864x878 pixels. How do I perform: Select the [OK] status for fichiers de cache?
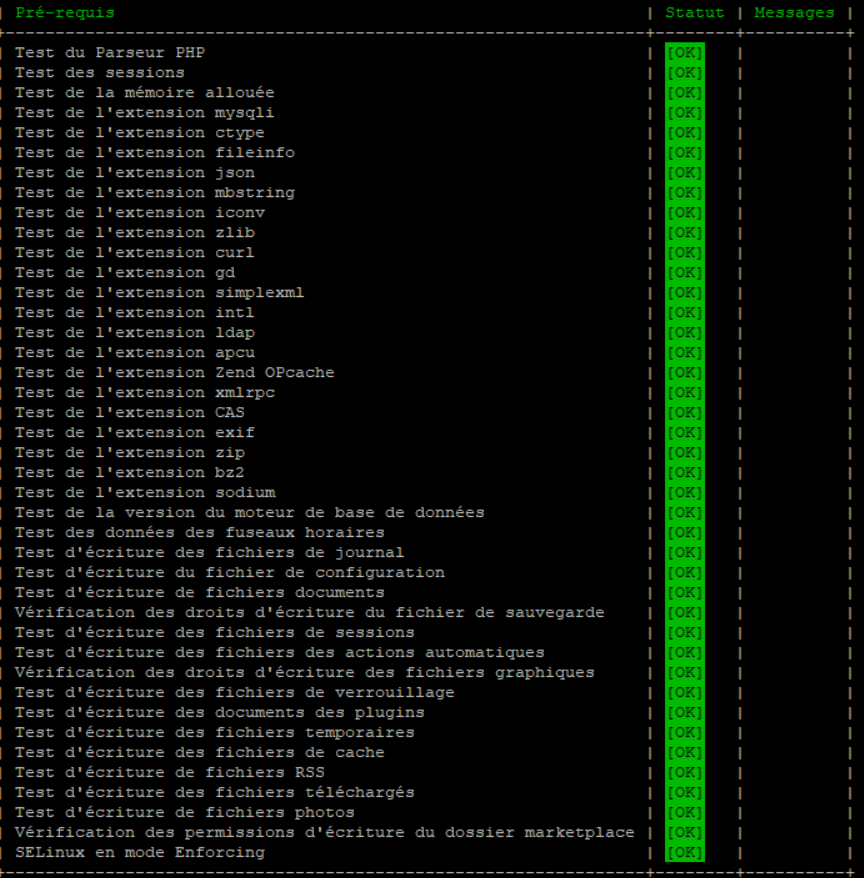tap(685, 753)
